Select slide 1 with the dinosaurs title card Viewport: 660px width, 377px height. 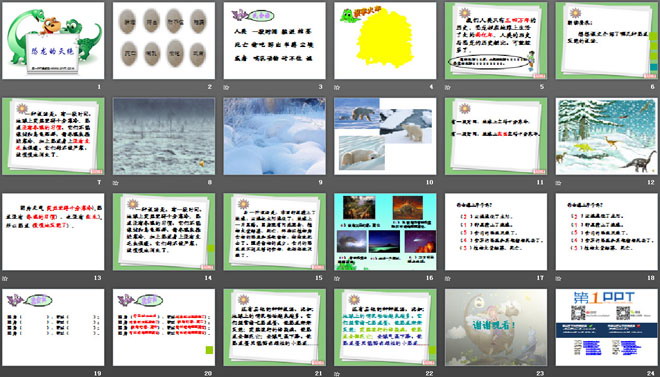coord(53,40)
